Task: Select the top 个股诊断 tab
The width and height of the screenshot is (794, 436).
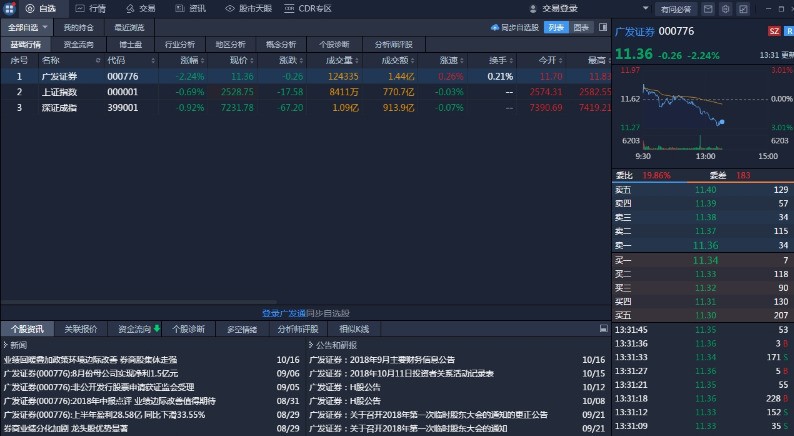Action: [334, 45]
